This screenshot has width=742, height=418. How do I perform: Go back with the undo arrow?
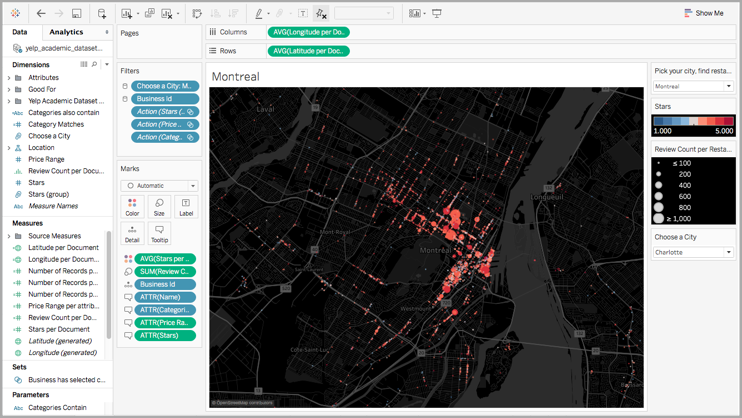pos(41,13)
